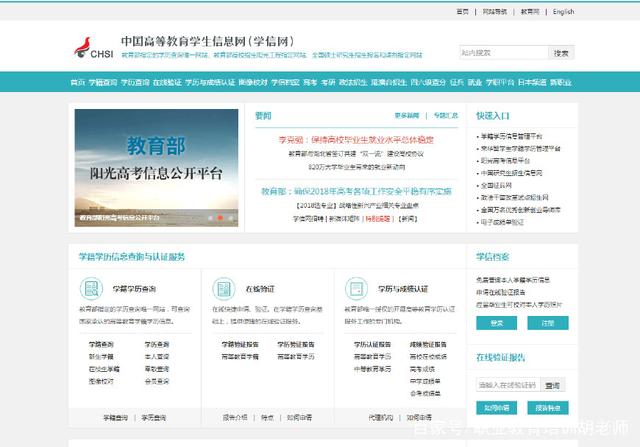
Task: Open 学籍查询 in the navigation bar
Action: pyautogui.click(x=104, y=82)
